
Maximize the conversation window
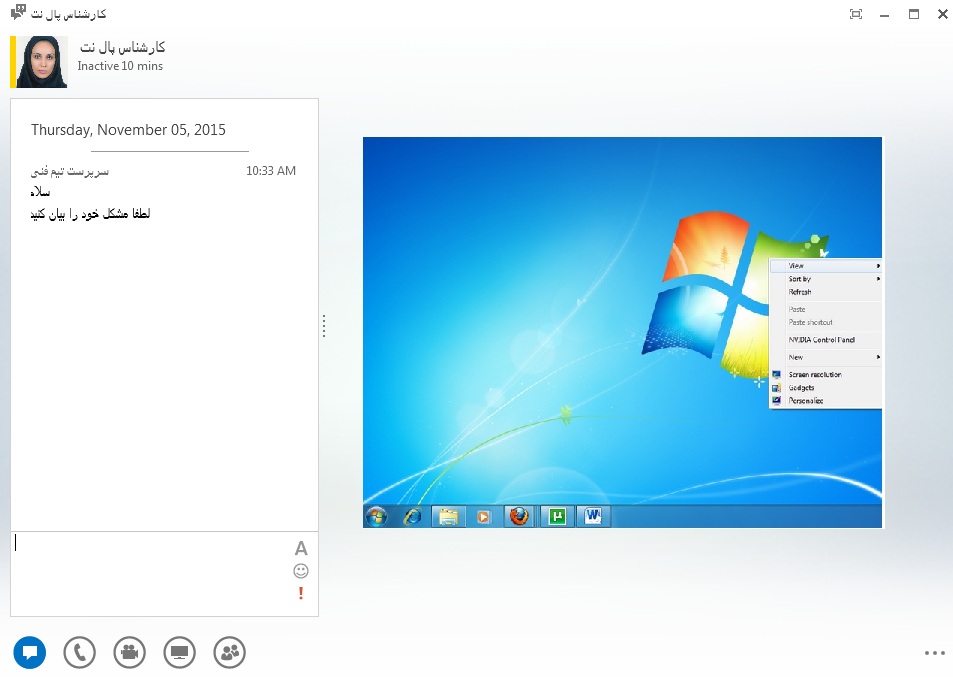pyautogui.click(x=913, y=14)
